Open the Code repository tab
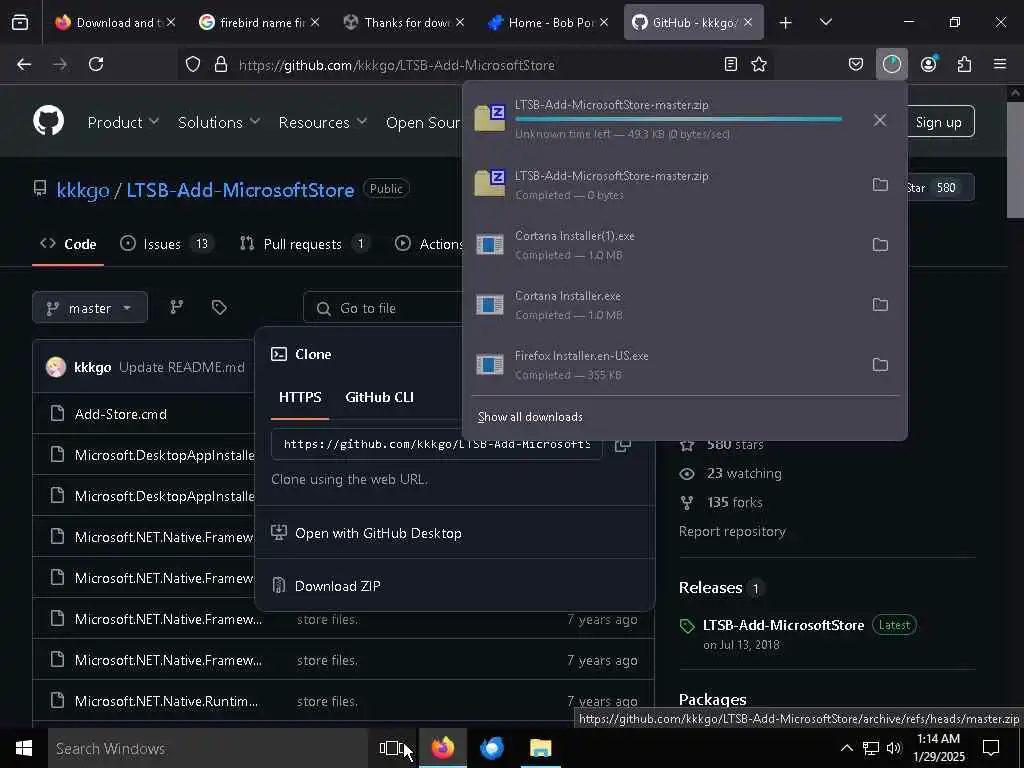 (68, 244)
